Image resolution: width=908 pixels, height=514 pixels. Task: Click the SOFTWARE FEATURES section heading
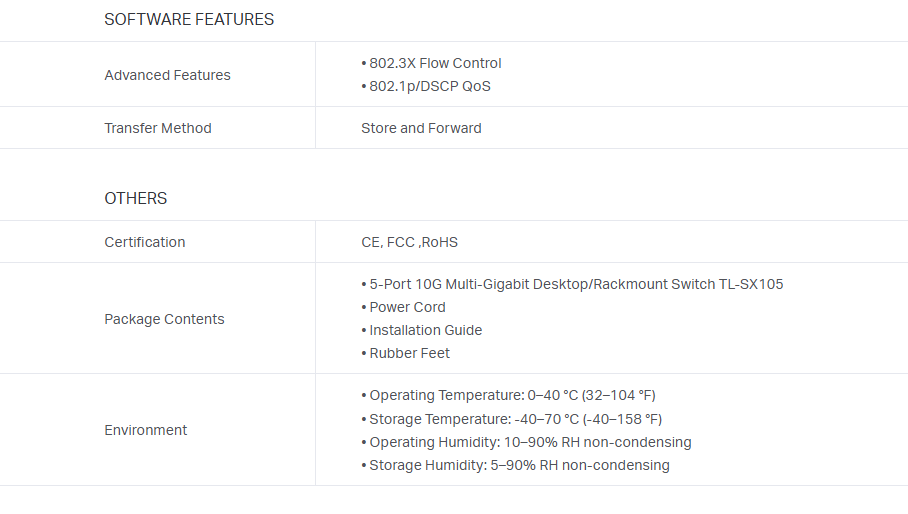(x=189, y=19)
